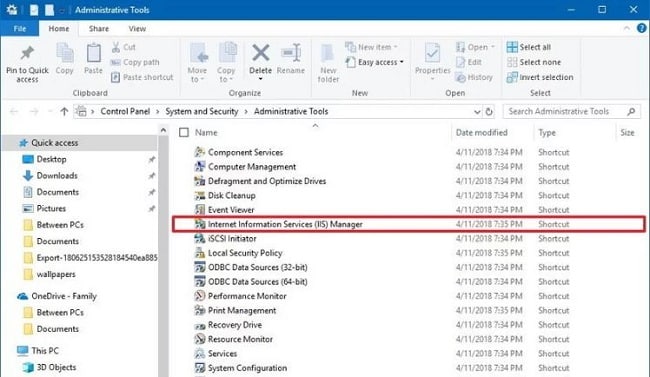Screen dimensions: 650x377
Task: Navigate to Control Panel breadcrumb
Action: coord(125,111)
